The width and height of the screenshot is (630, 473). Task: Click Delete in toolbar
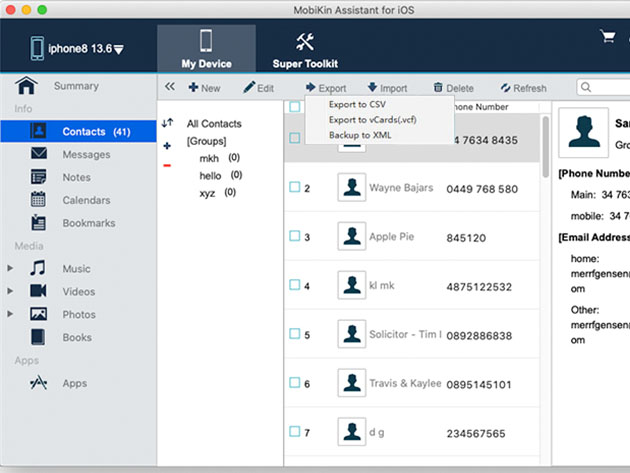[x=454, y=88]
